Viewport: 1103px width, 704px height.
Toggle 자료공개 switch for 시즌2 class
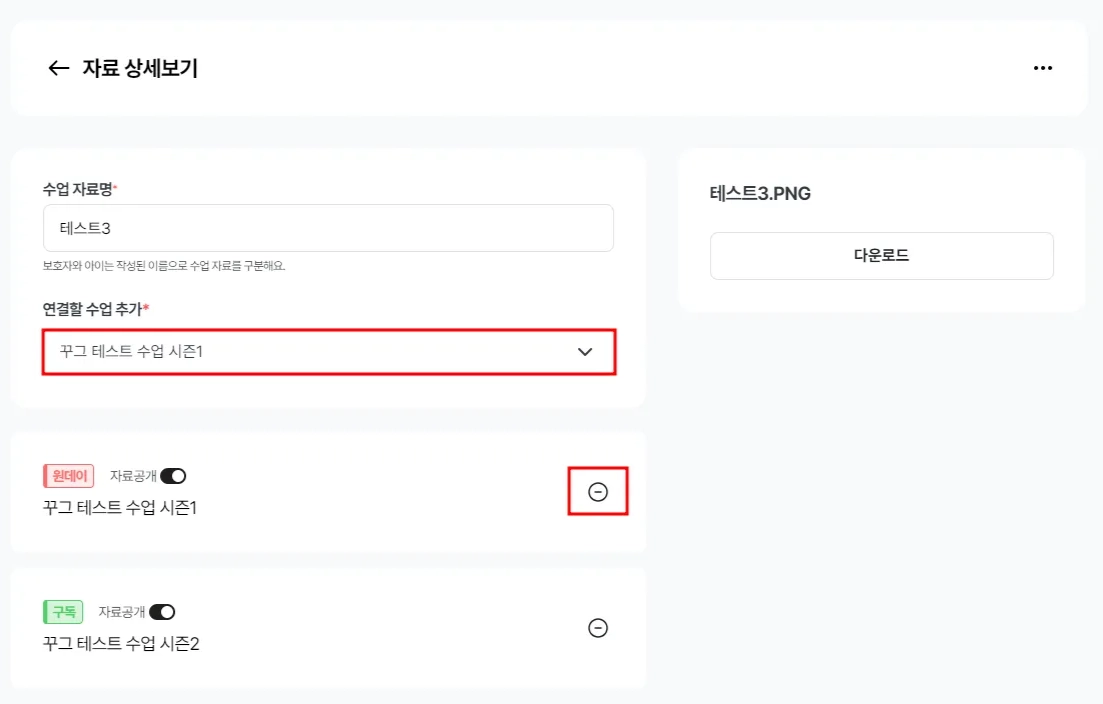[x=162, y=612]
